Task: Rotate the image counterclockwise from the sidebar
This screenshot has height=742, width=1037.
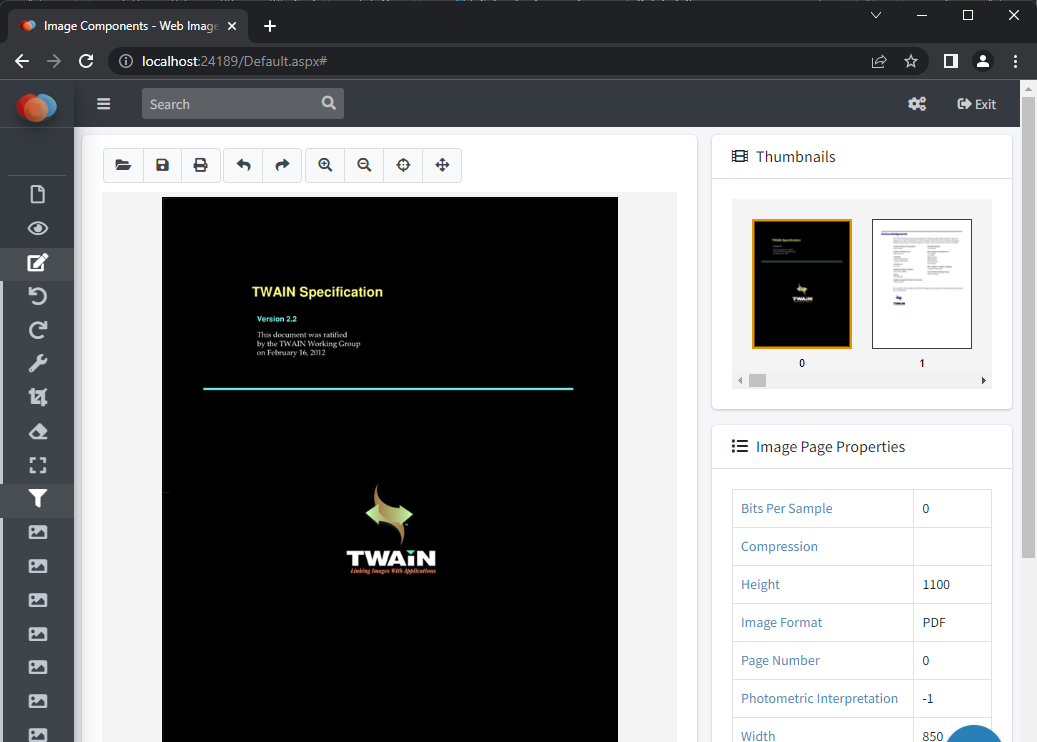Action: coord(38,296)
